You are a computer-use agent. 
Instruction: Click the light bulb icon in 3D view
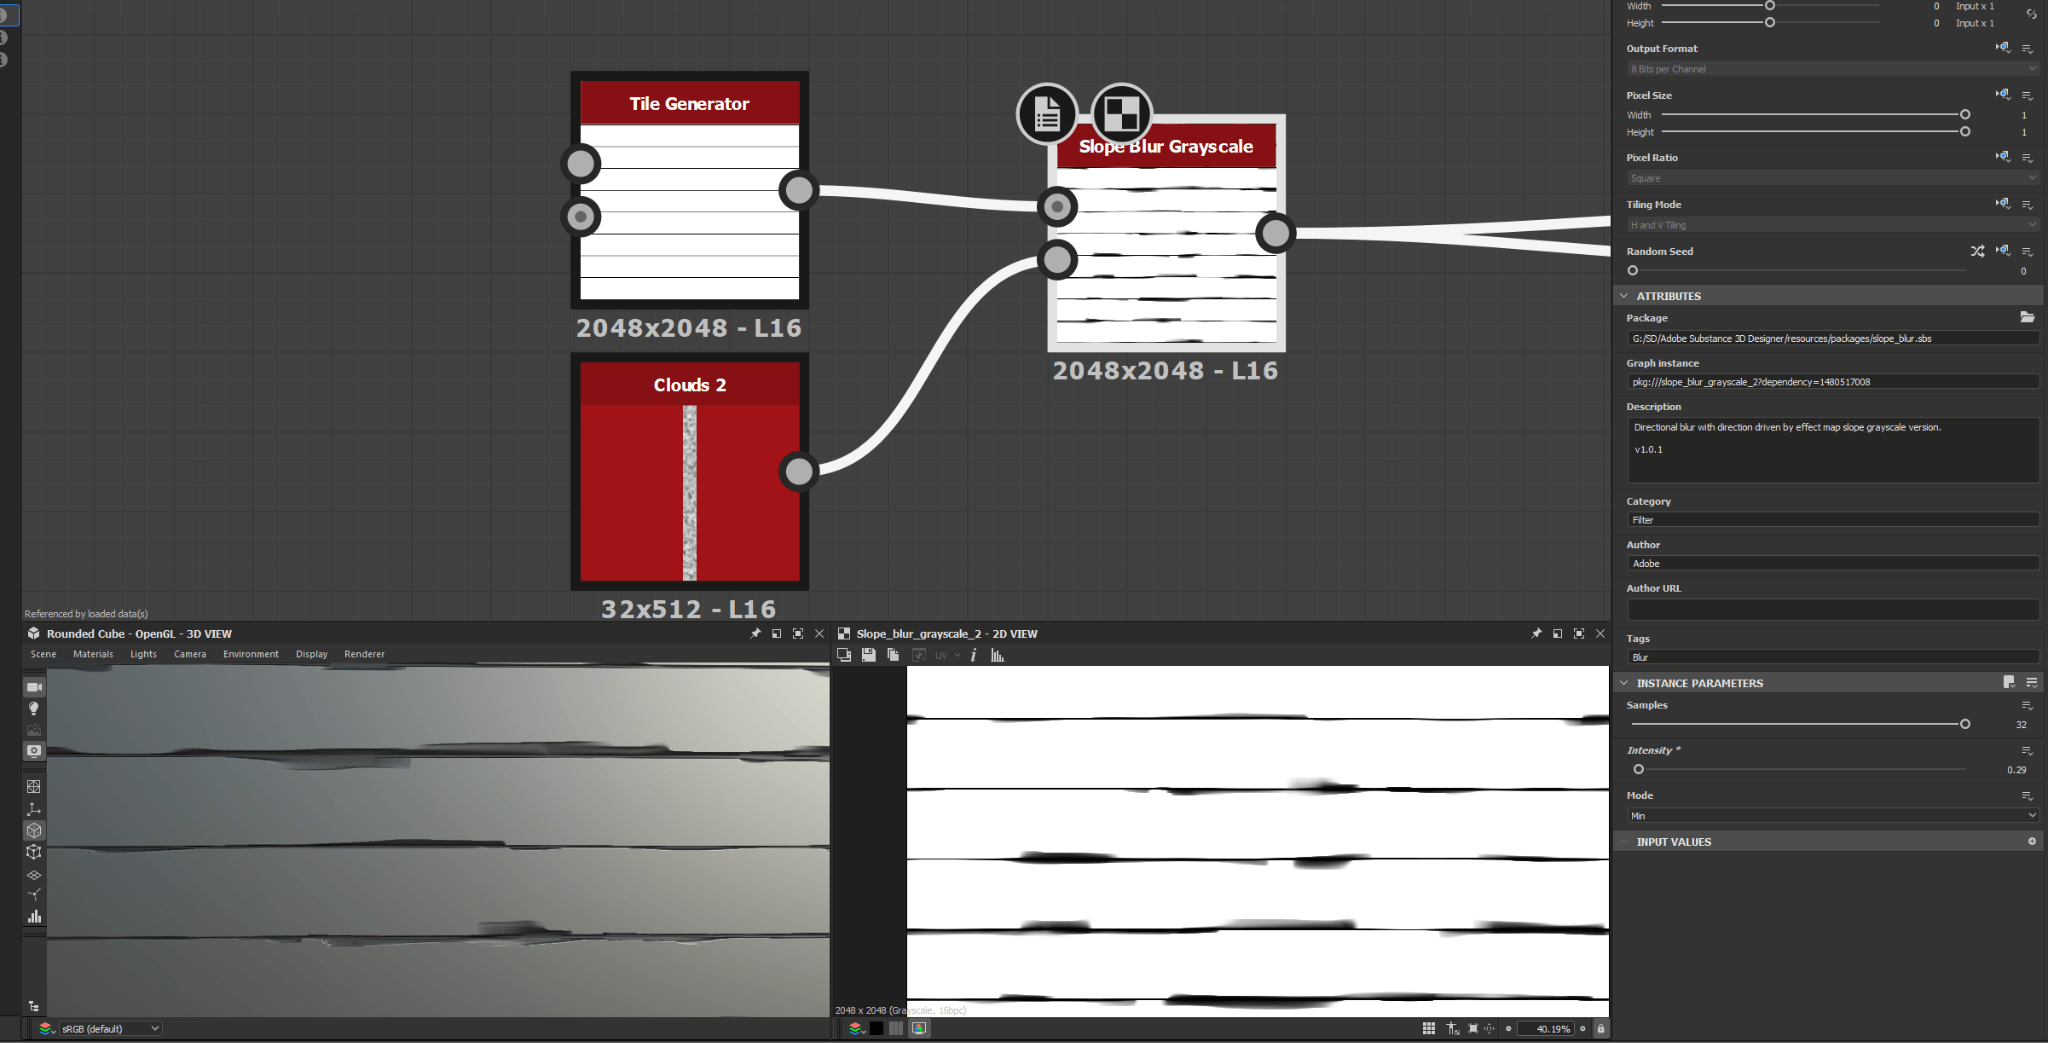click(34, 709)
